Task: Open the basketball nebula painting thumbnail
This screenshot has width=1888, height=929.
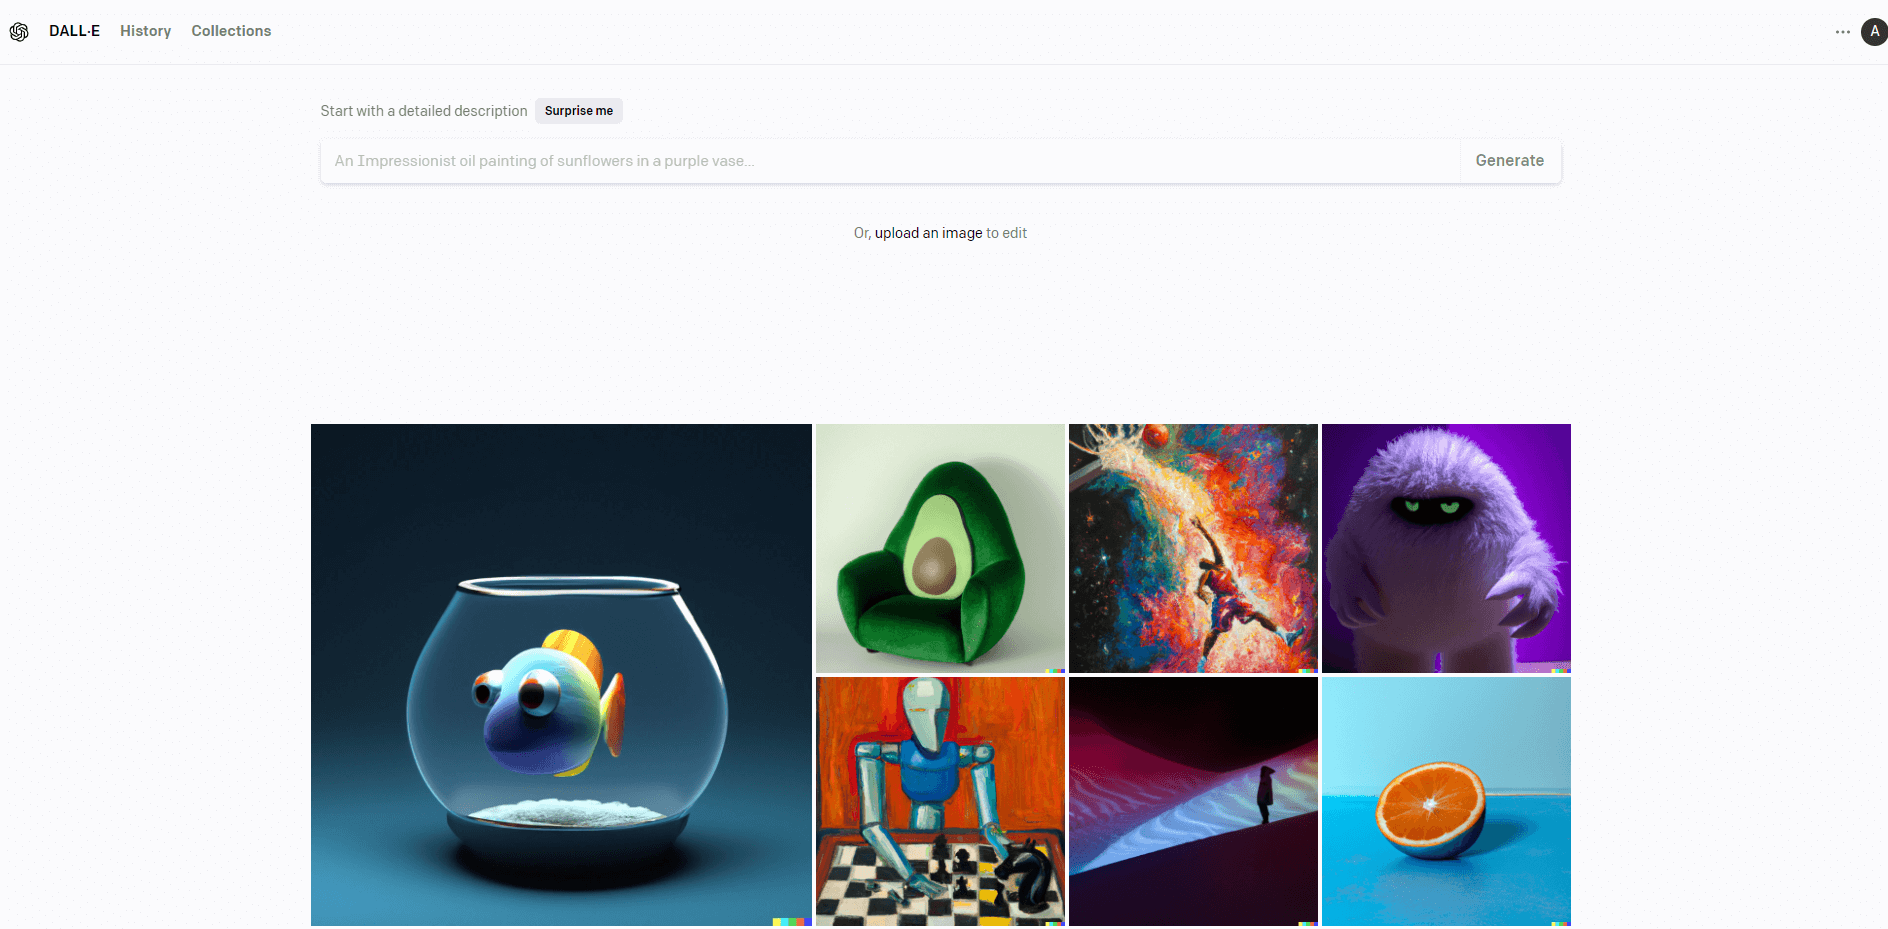Action: pos(1193,548)
